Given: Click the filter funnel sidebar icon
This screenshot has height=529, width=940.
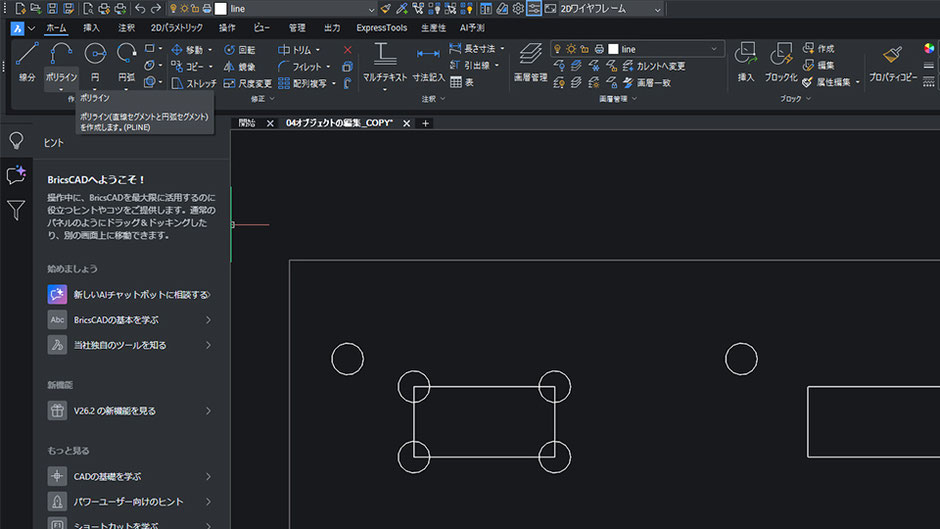Looking at the screenshot, I should pyautogui.click(x=16, y=210).
